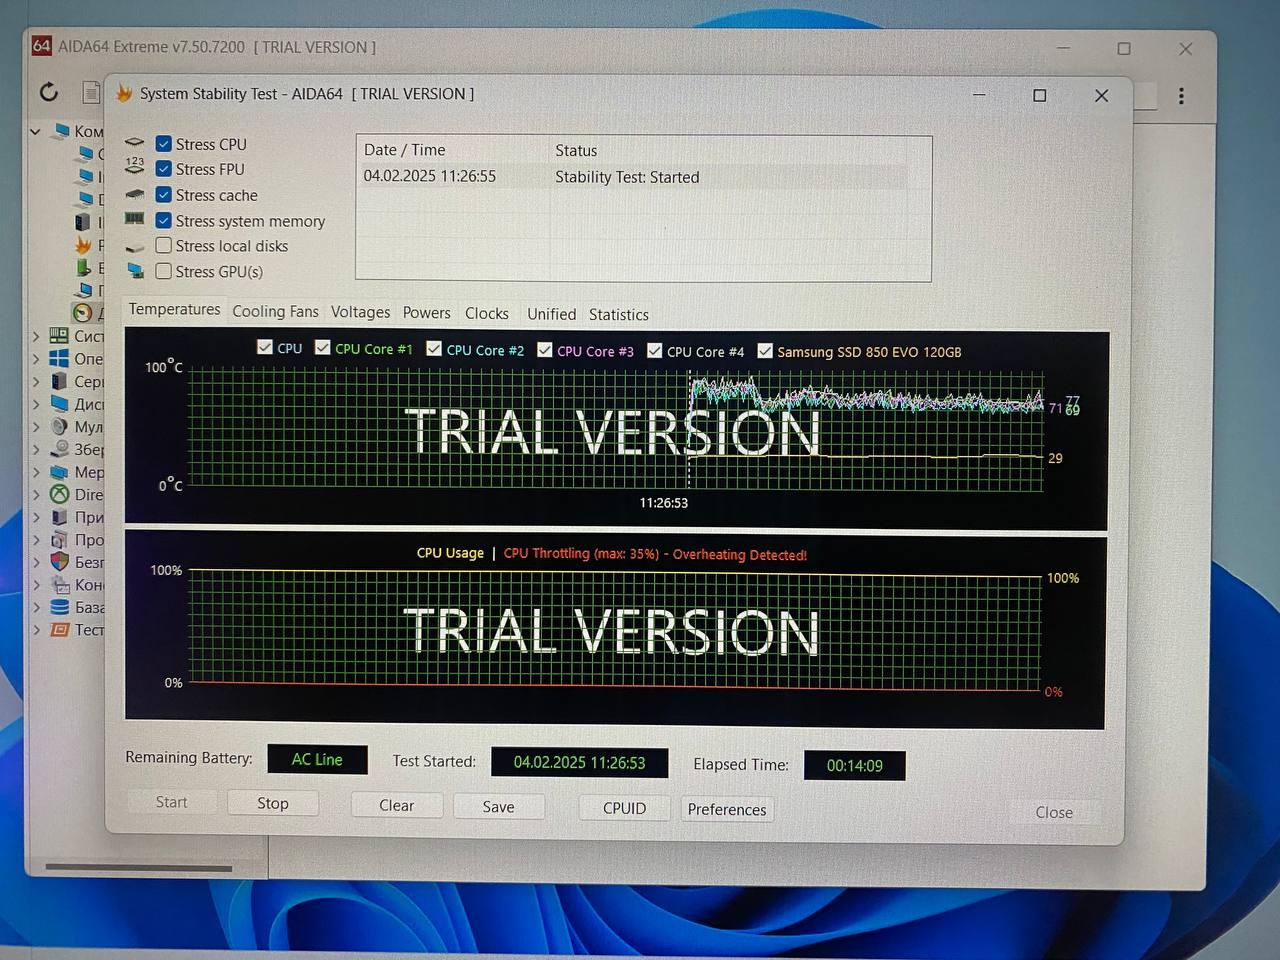The image size is (1280, 960).
Task: Select the motherboard icon next to Сист
Action: (59, 336)
